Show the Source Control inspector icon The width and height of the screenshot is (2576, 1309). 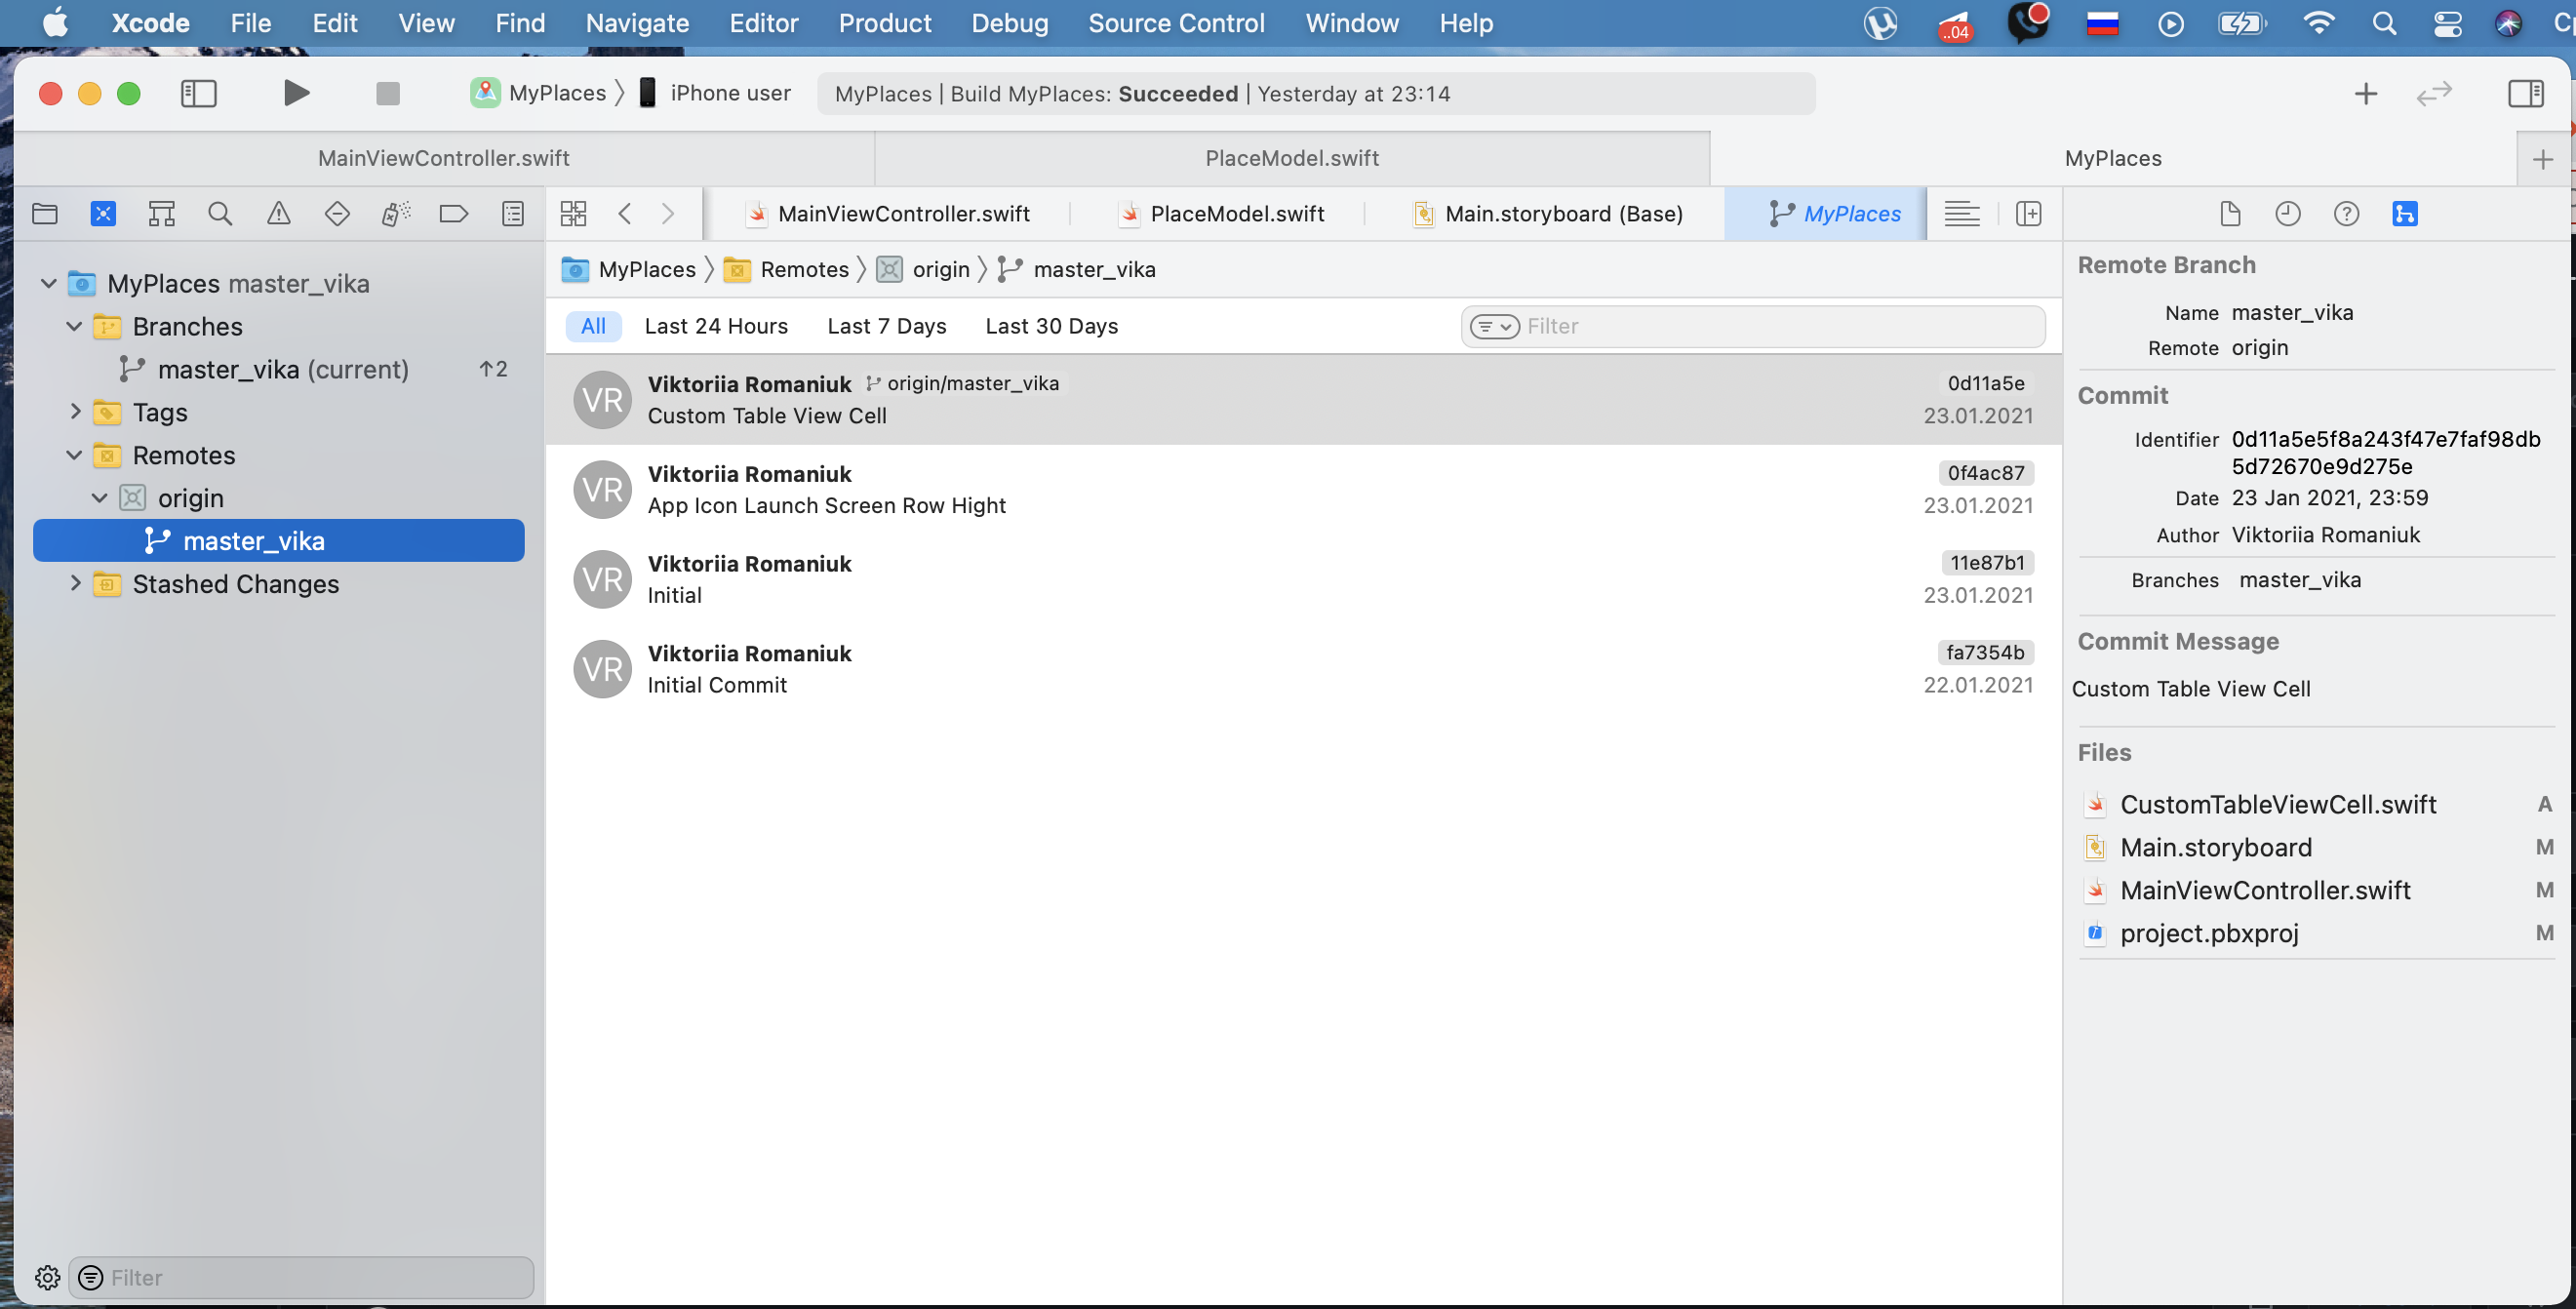click(x=2405, y=213)
